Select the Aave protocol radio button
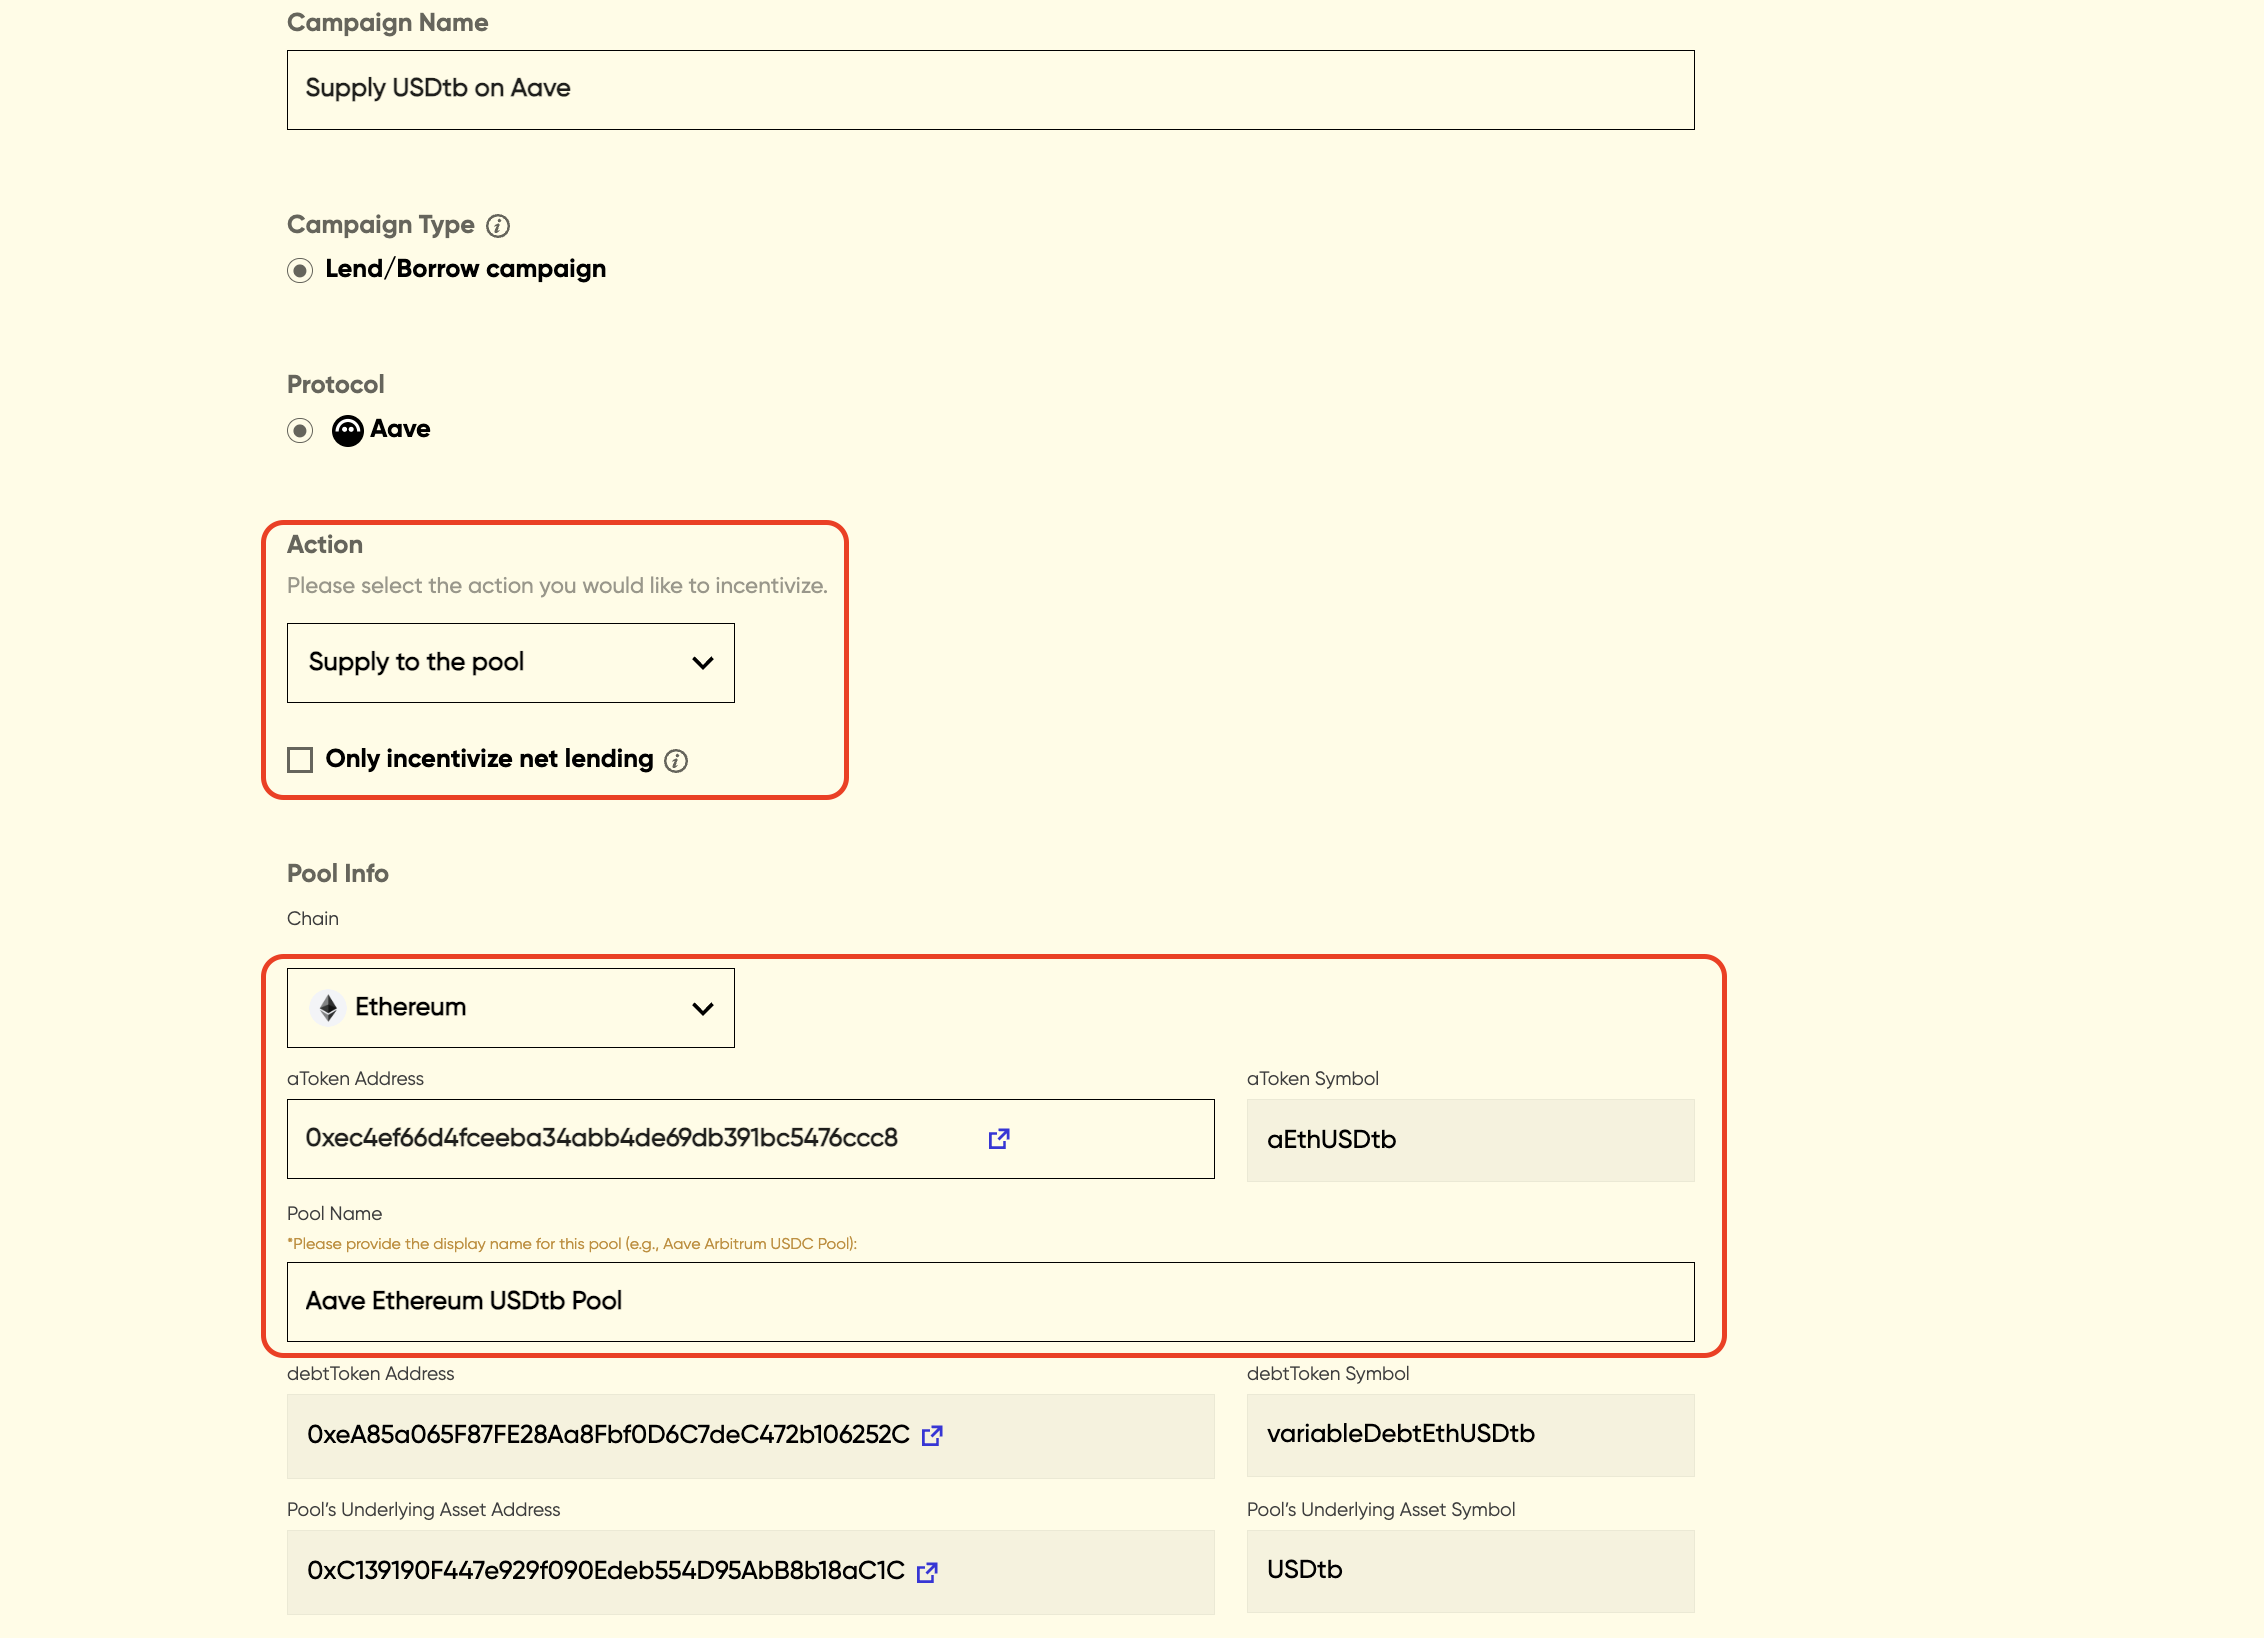This screenshot has width=2264, height=1638. 300,431
